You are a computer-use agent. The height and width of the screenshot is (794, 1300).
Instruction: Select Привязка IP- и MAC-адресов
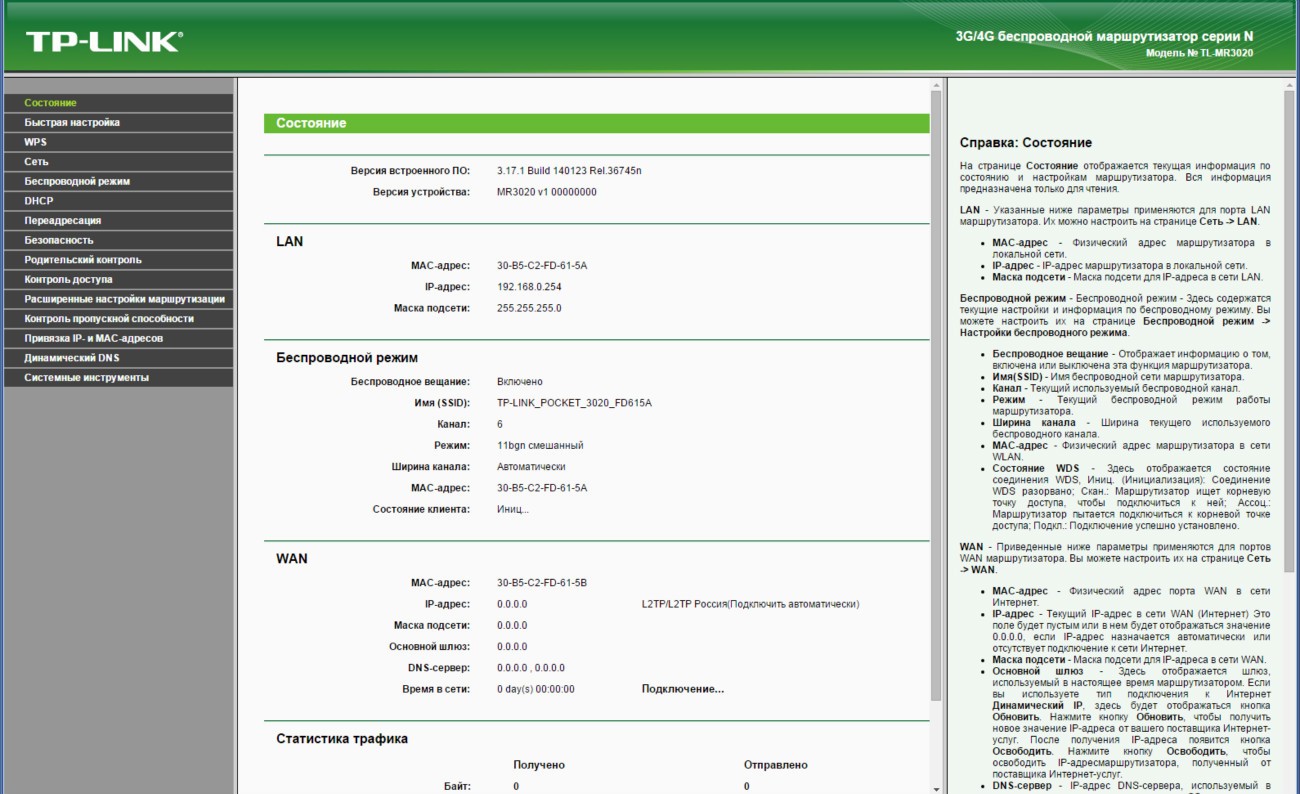pyautogui.click(x=93, y=338)
